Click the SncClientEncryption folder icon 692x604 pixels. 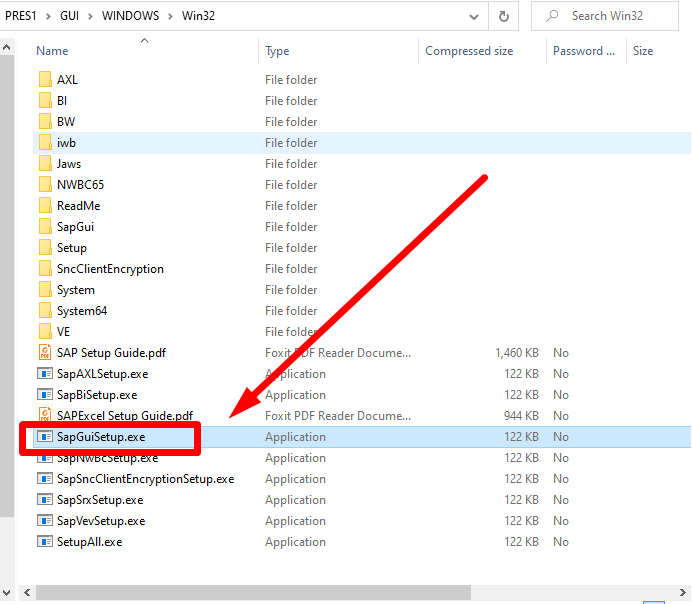(x=45, y=269)
